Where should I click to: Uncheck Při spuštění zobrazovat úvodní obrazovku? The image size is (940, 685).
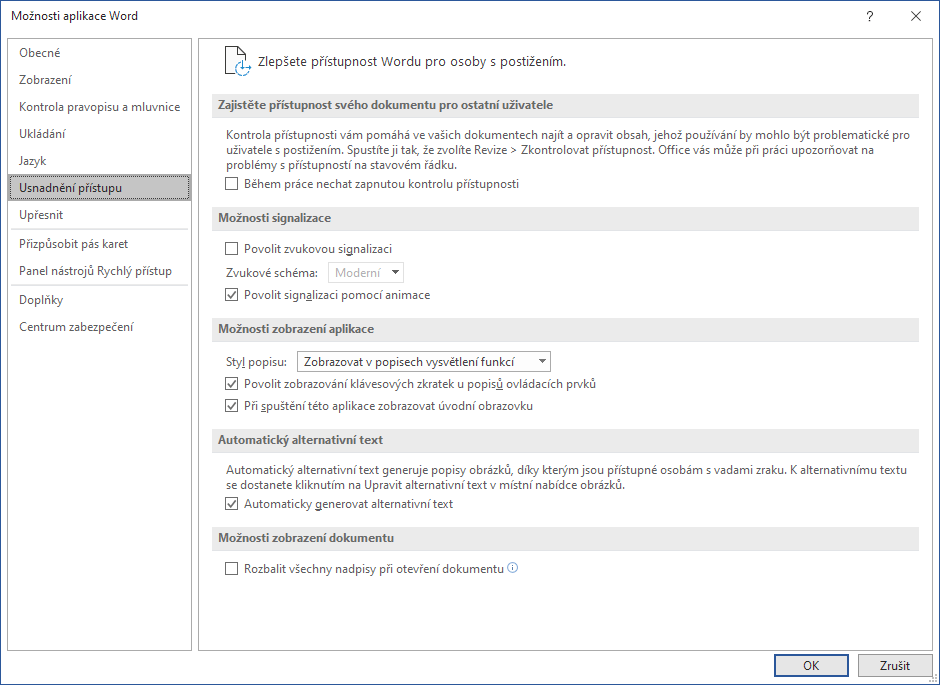232,406
